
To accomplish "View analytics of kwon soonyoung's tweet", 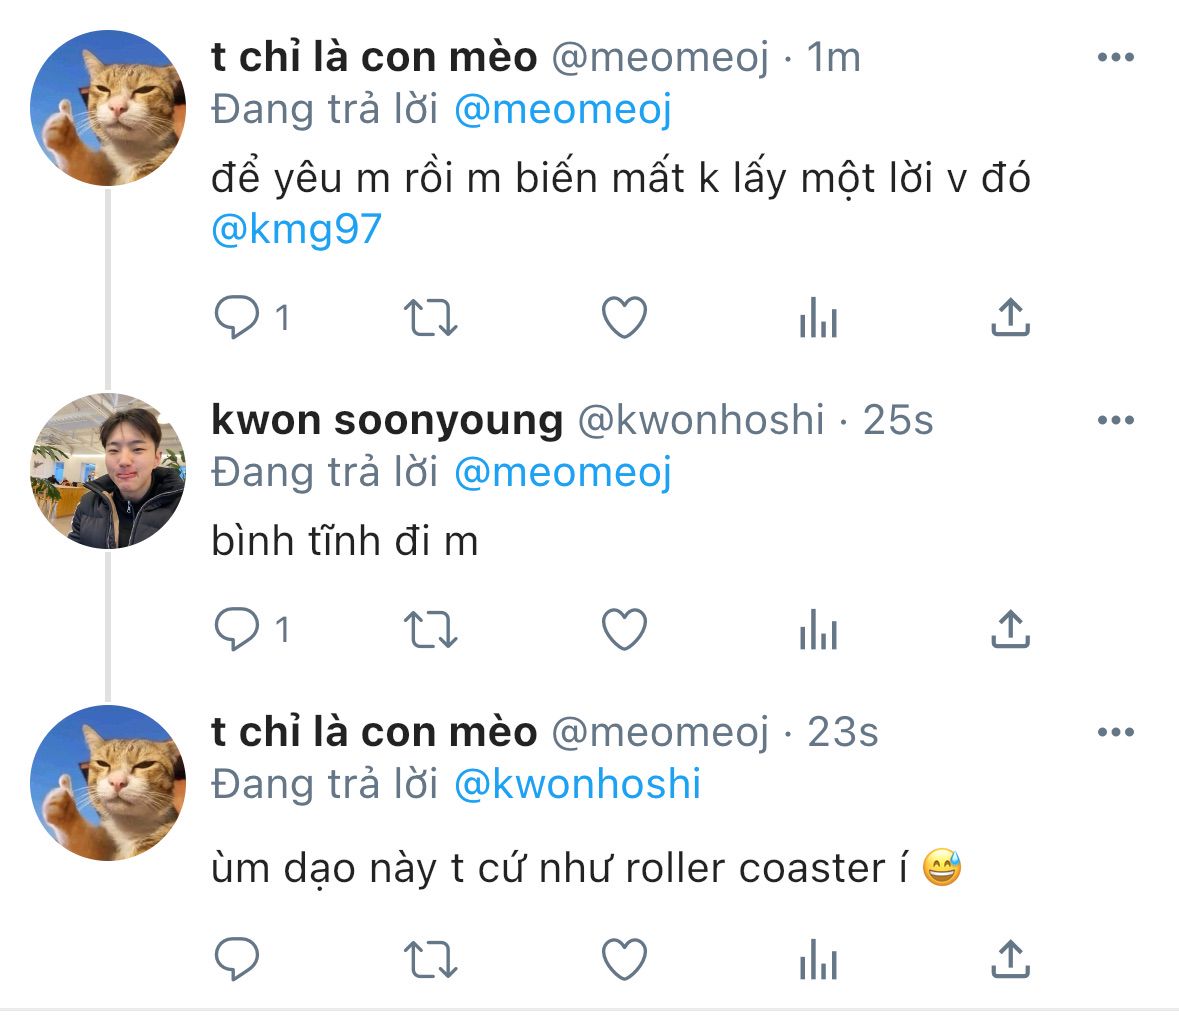I will (818, 630).
